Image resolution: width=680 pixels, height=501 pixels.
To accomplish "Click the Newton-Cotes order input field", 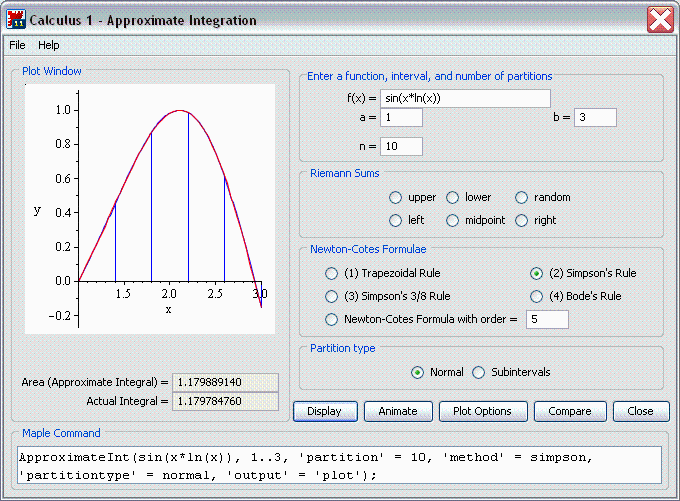I will (547, 319).
